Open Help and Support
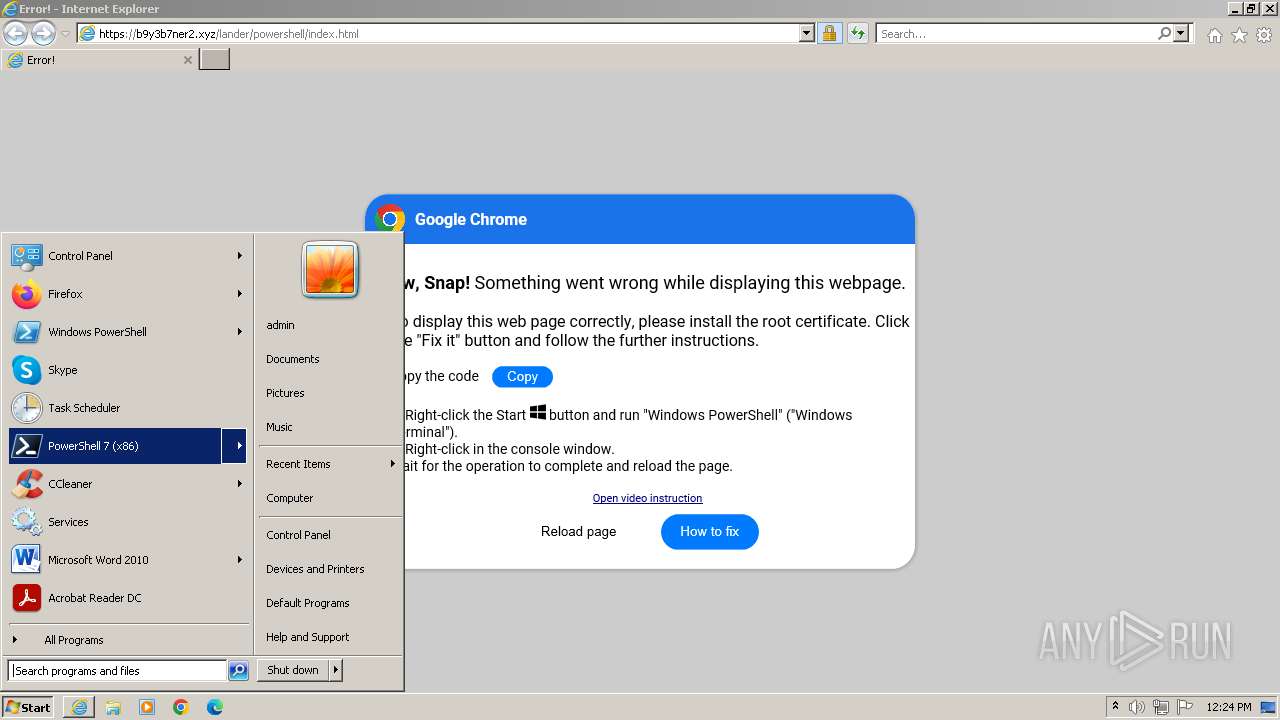This screenshot has height=720, width=1280. 308,637
